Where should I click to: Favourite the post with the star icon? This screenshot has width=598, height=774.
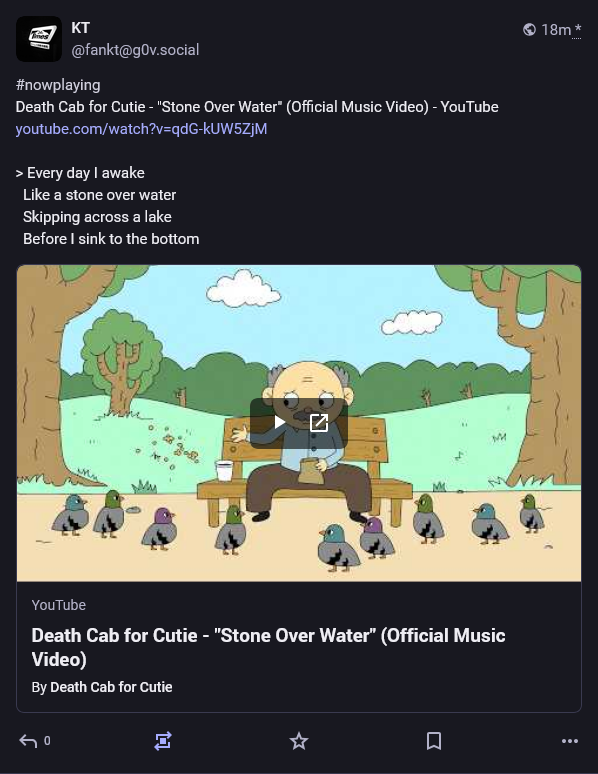point(299,741)
